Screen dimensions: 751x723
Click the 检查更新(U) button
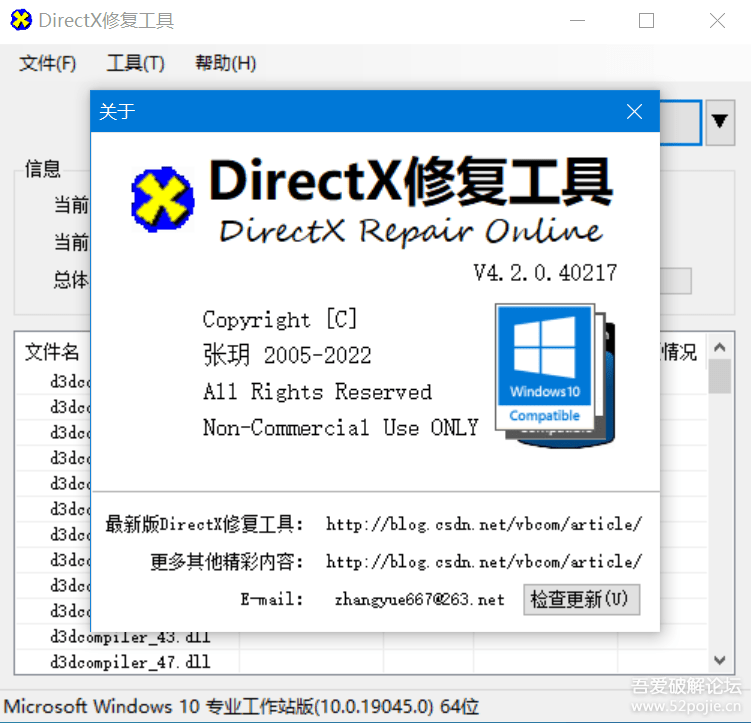(x=581, y=599)
